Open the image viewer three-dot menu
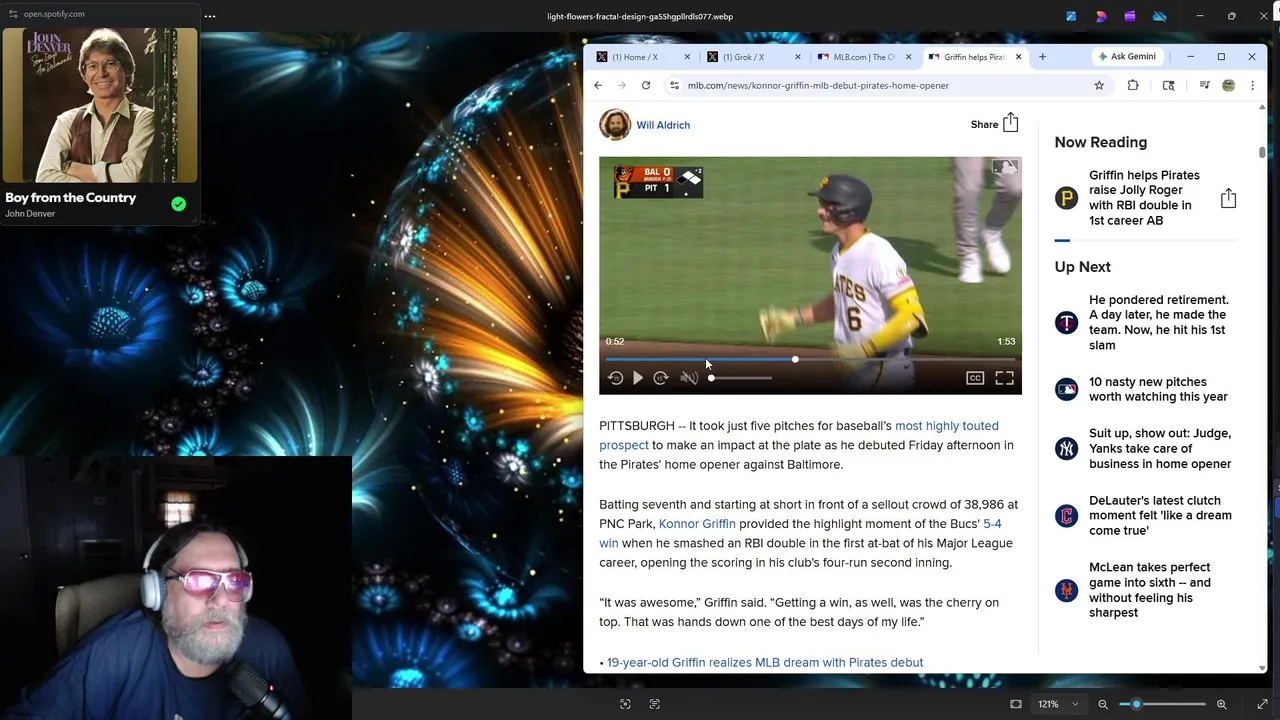The width and height of the screenshot is (1280, 720). pos(209,16)
